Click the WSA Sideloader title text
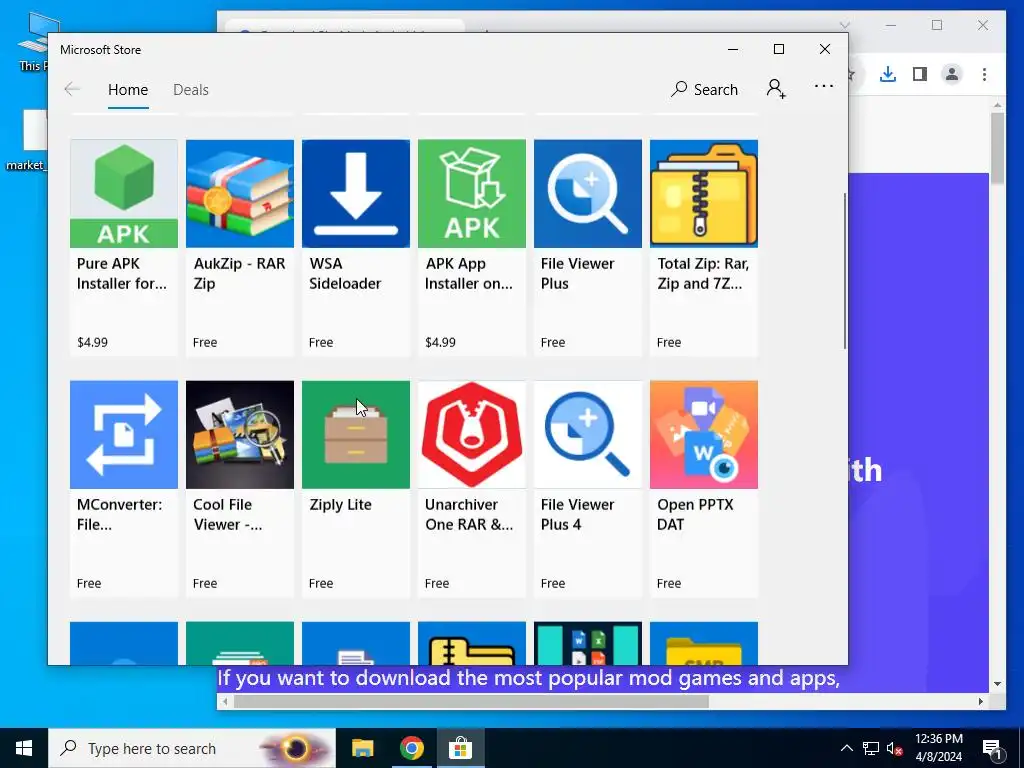The height and width of the screenshot is (768, 1024). point(345,274)
